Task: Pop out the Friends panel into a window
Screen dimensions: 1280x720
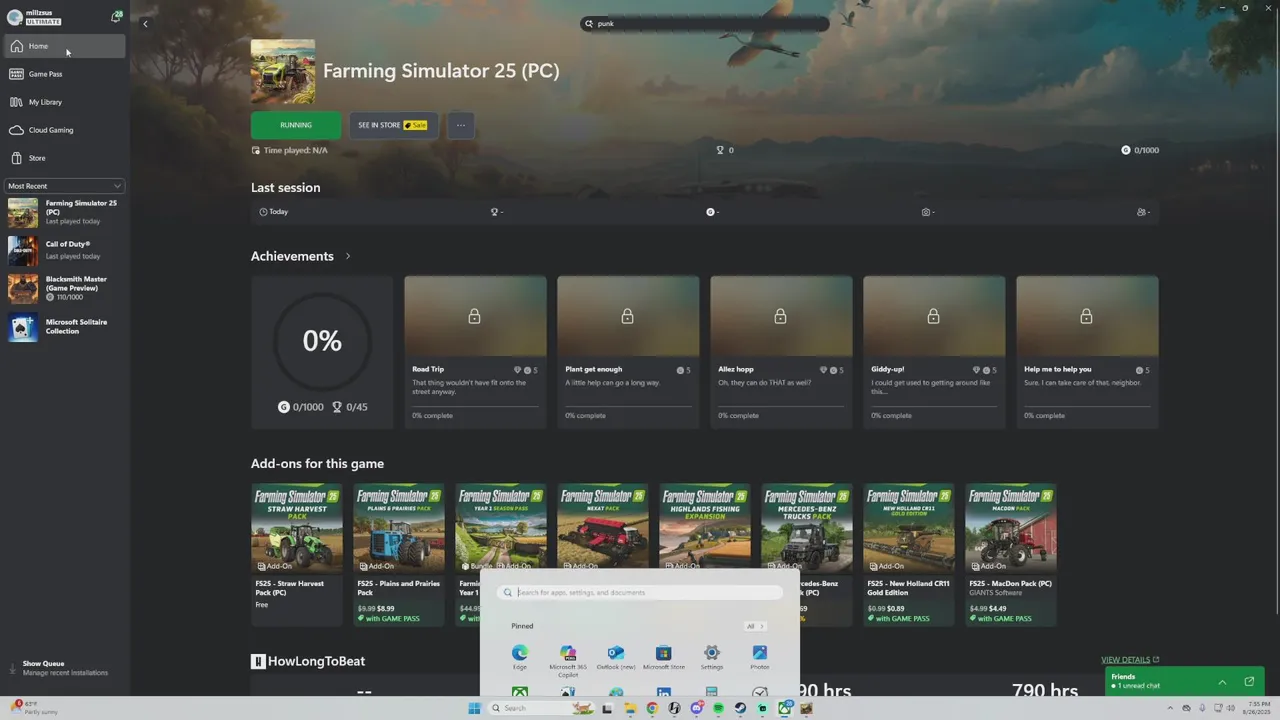Action: tap(1249, 682)
